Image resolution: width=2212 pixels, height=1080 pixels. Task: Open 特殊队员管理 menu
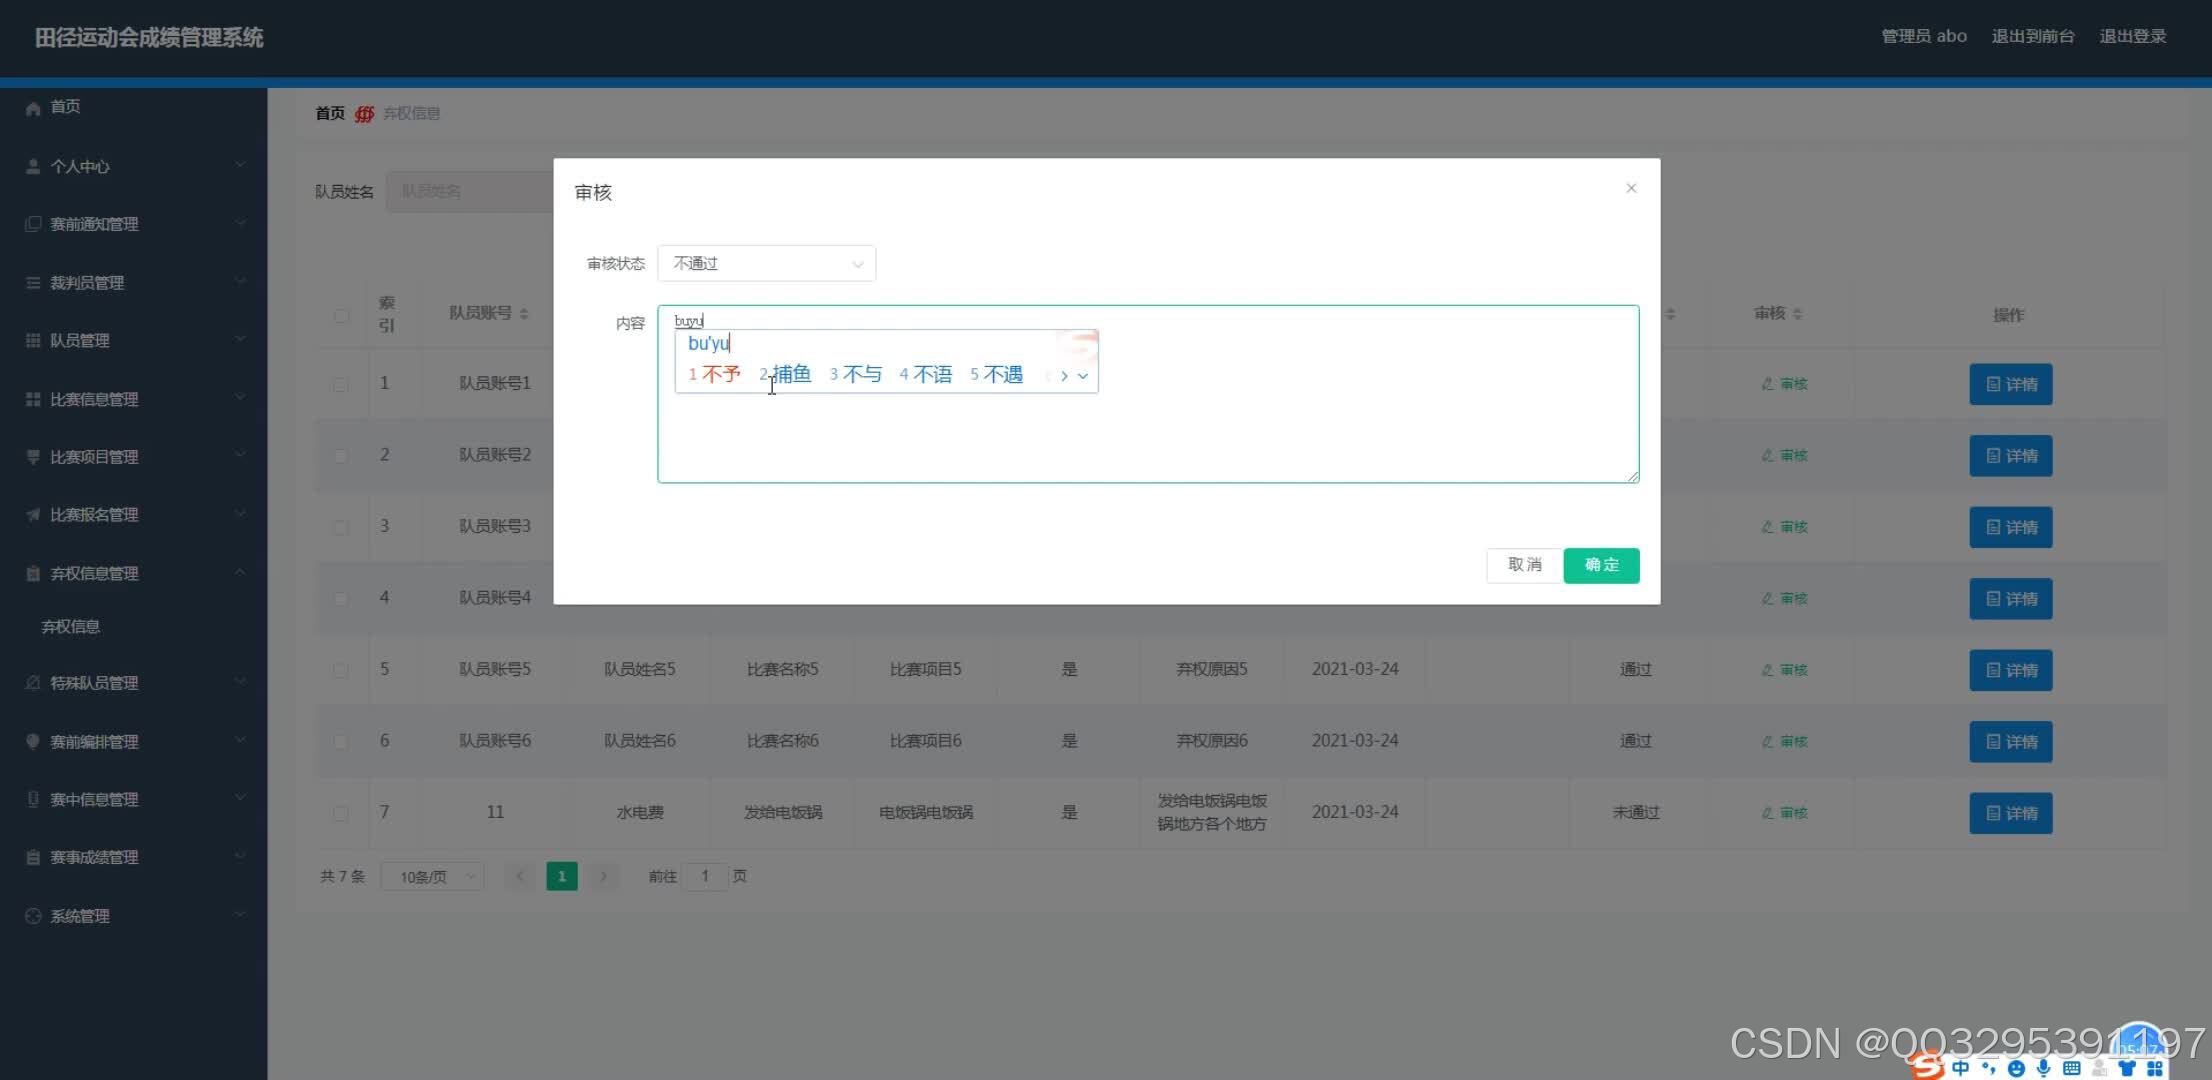[133, 683]
